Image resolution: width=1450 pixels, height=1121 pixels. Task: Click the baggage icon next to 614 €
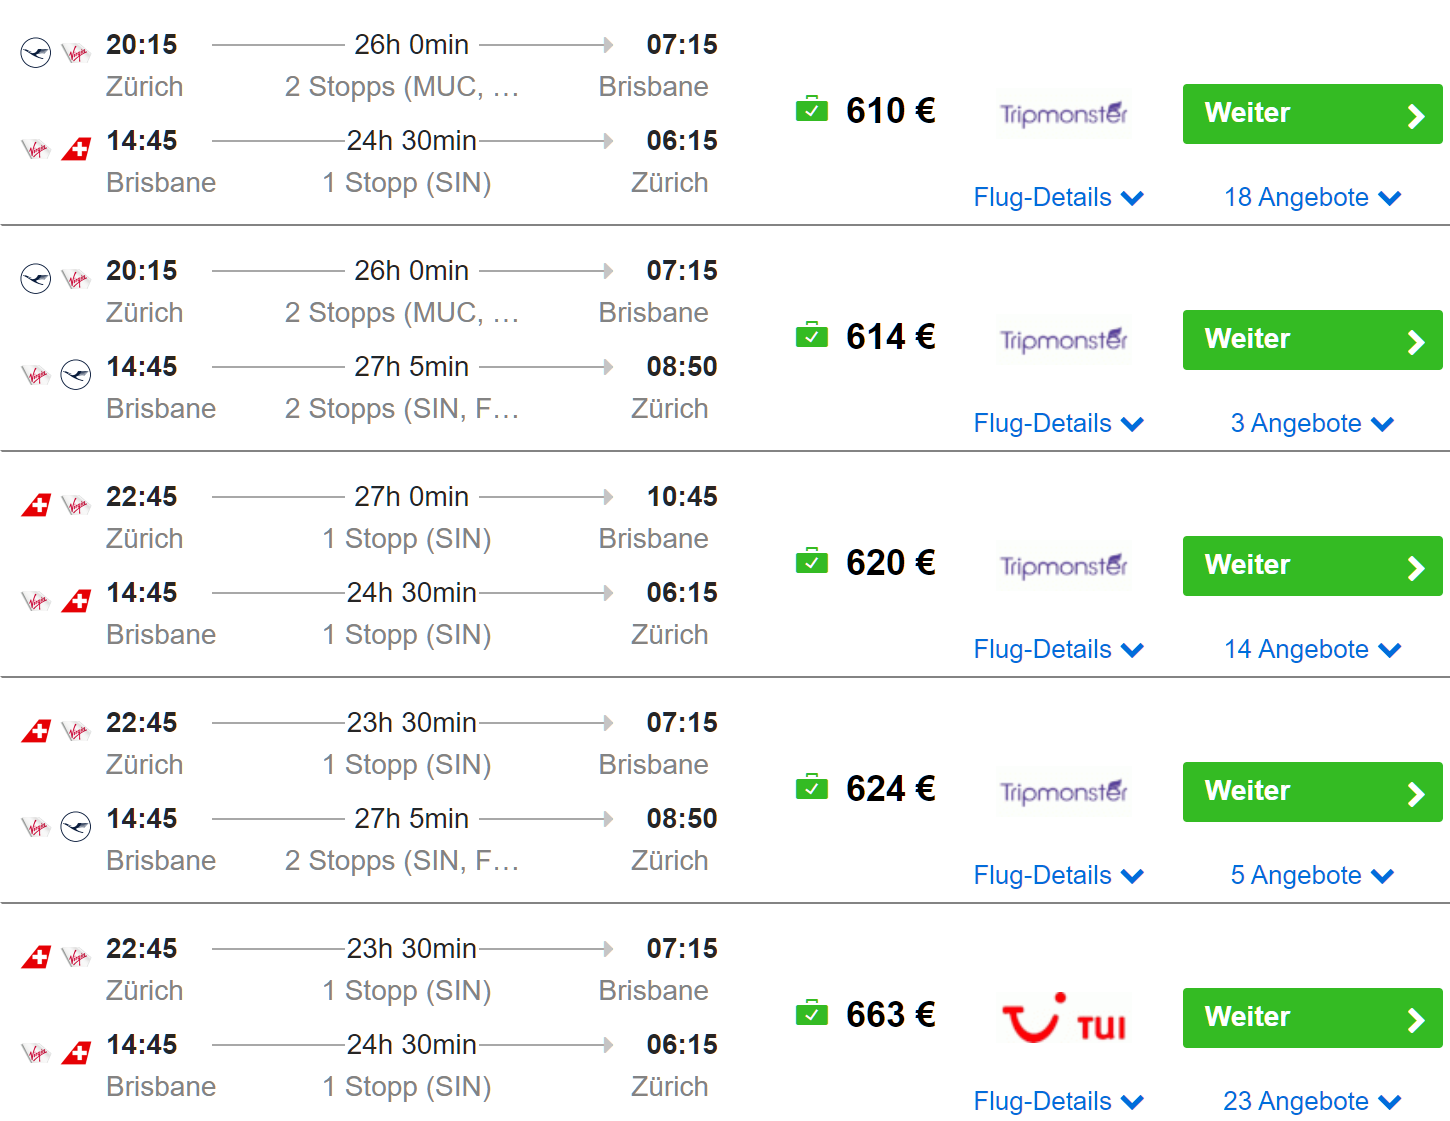coord(811,335)
